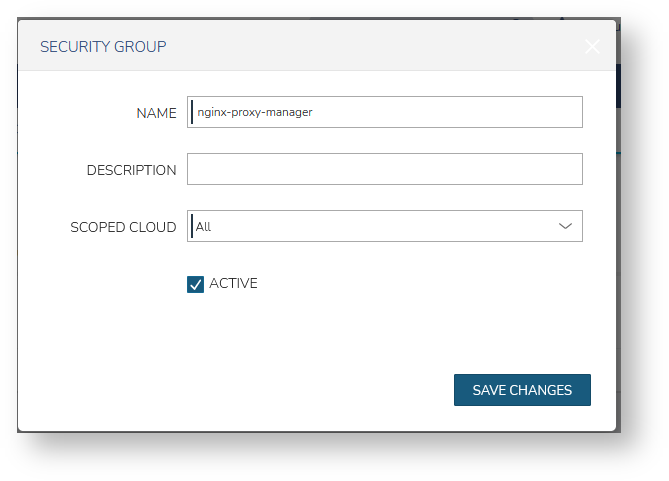Image resolution: width=669 pixels, height=481 pixels.
Task: Click the gray dialog header bar
Action: pyautogui.click(x=350, y=47)
